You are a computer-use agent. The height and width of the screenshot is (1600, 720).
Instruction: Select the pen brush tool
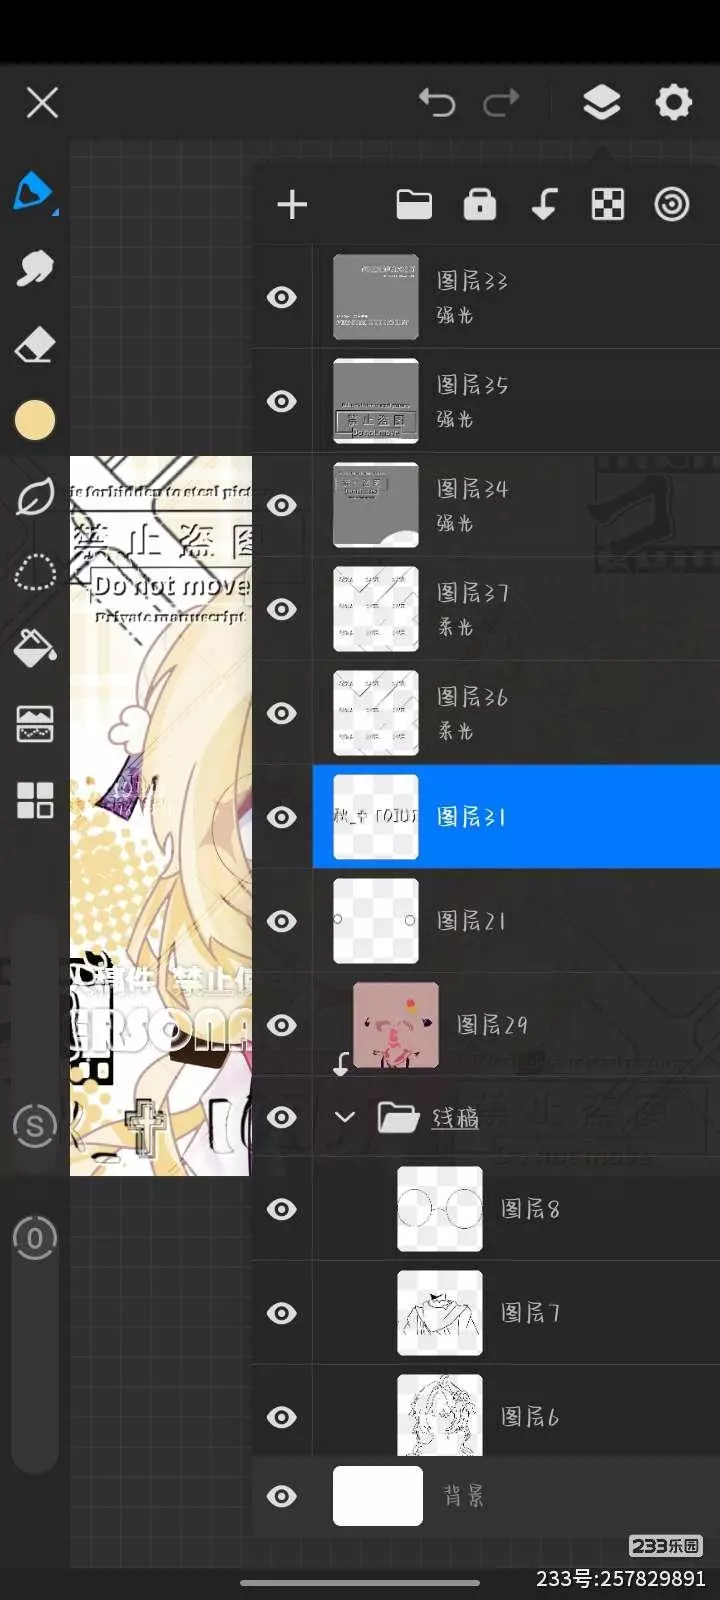tap(34, 191)
